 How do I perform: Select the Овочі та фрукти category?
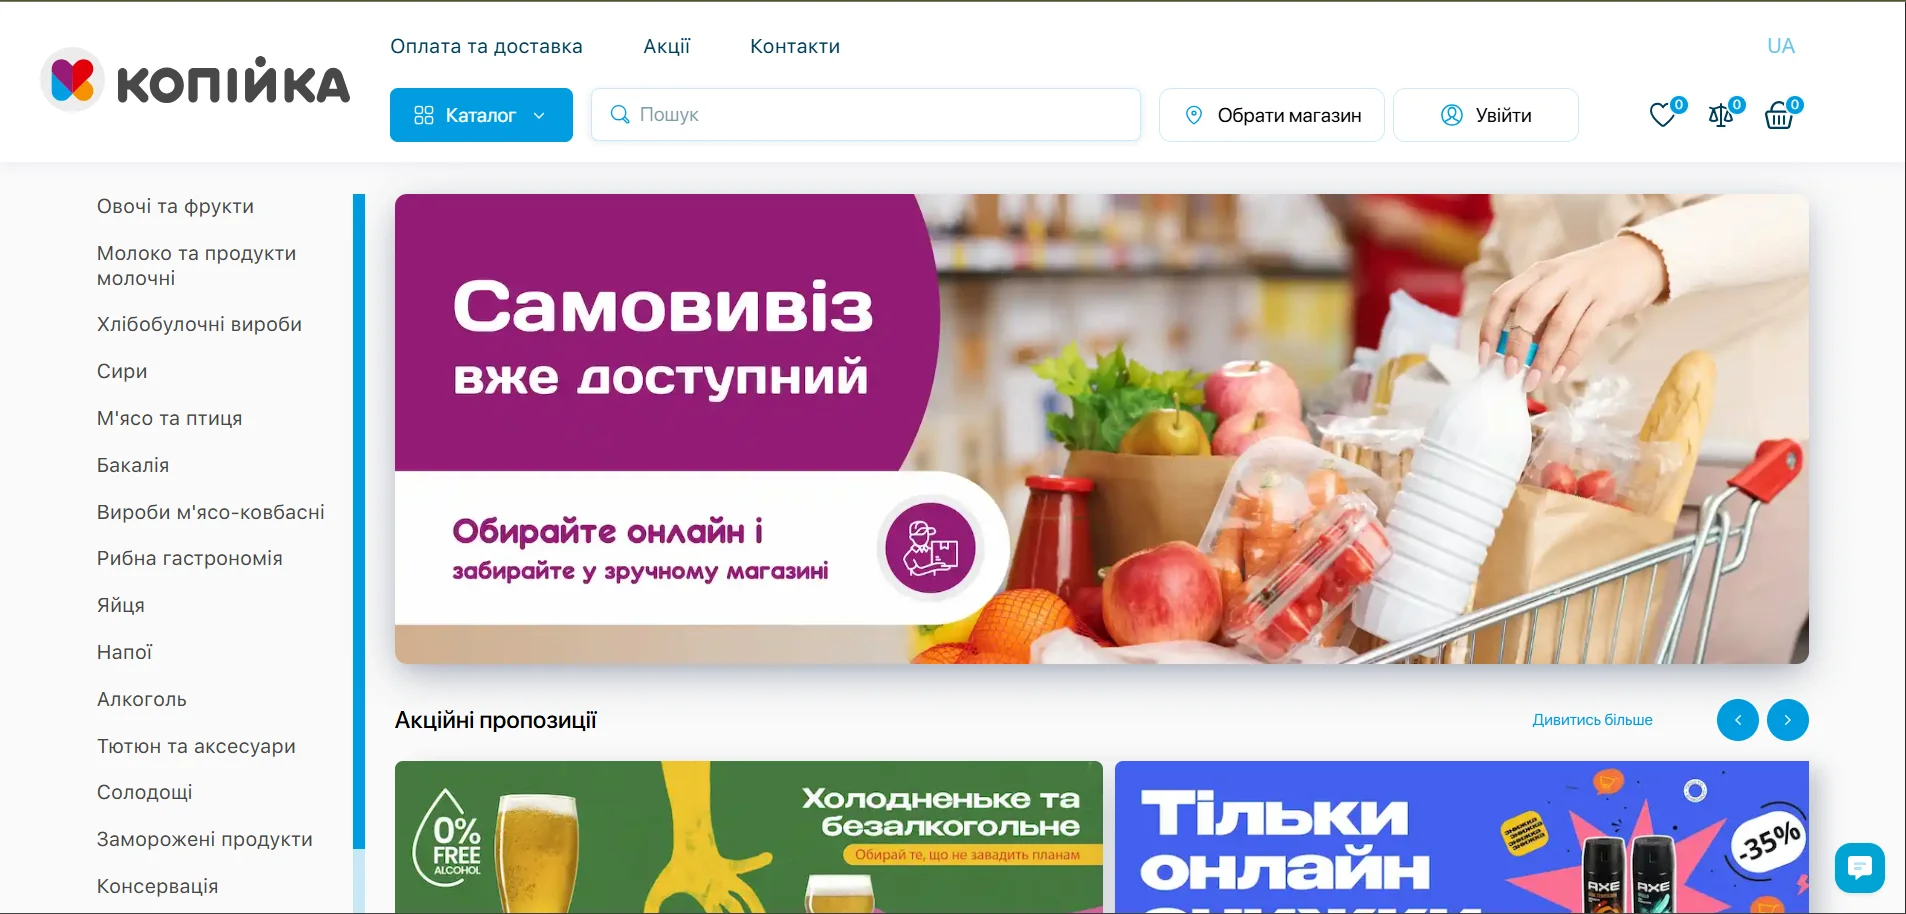[x=175, y=206]
